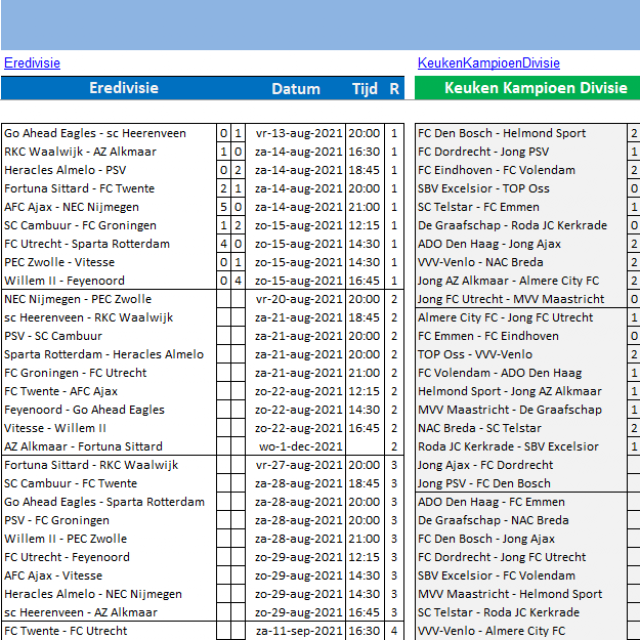
Task: Select the green Keuken Kampioen Divisie header
Action: (x=536, y=88)
